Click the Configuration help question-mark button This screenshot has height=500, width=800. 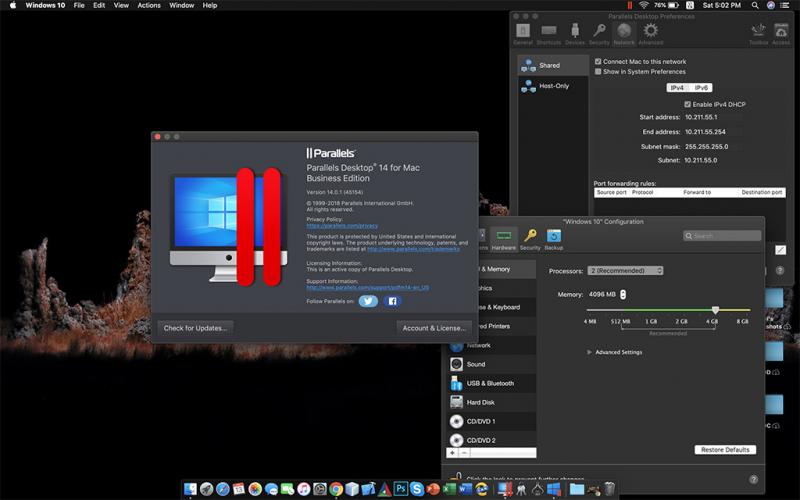click(x=753, y=480)
